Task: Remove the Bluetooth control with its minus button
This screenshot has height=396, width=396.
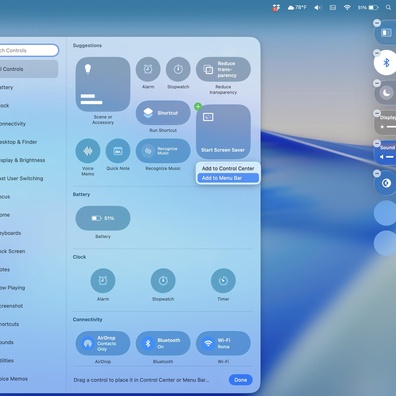Action: click(377, 53)
